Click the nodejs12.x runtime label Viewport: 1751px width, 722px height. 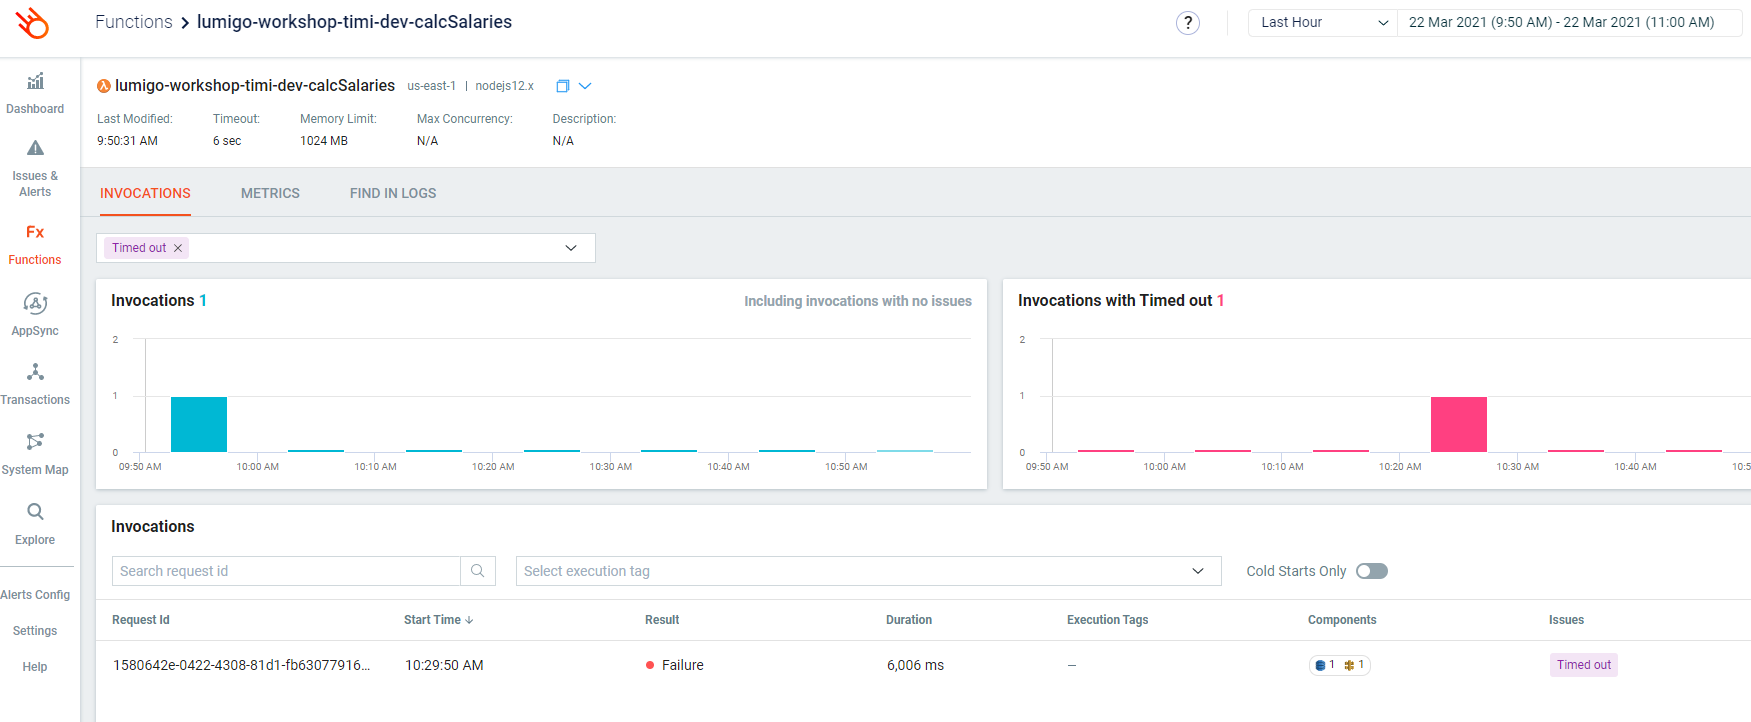tap(504, 86)
